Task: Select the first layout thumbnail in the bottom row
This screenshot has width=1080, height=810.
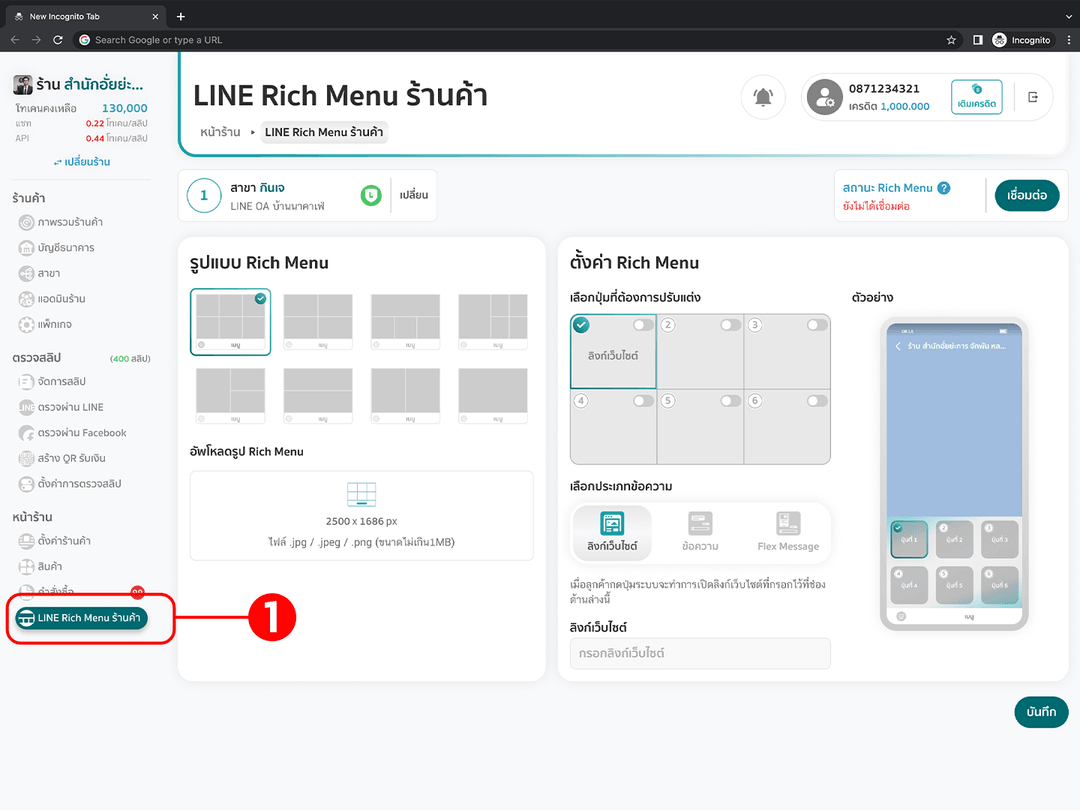Action: coord(230,395)
